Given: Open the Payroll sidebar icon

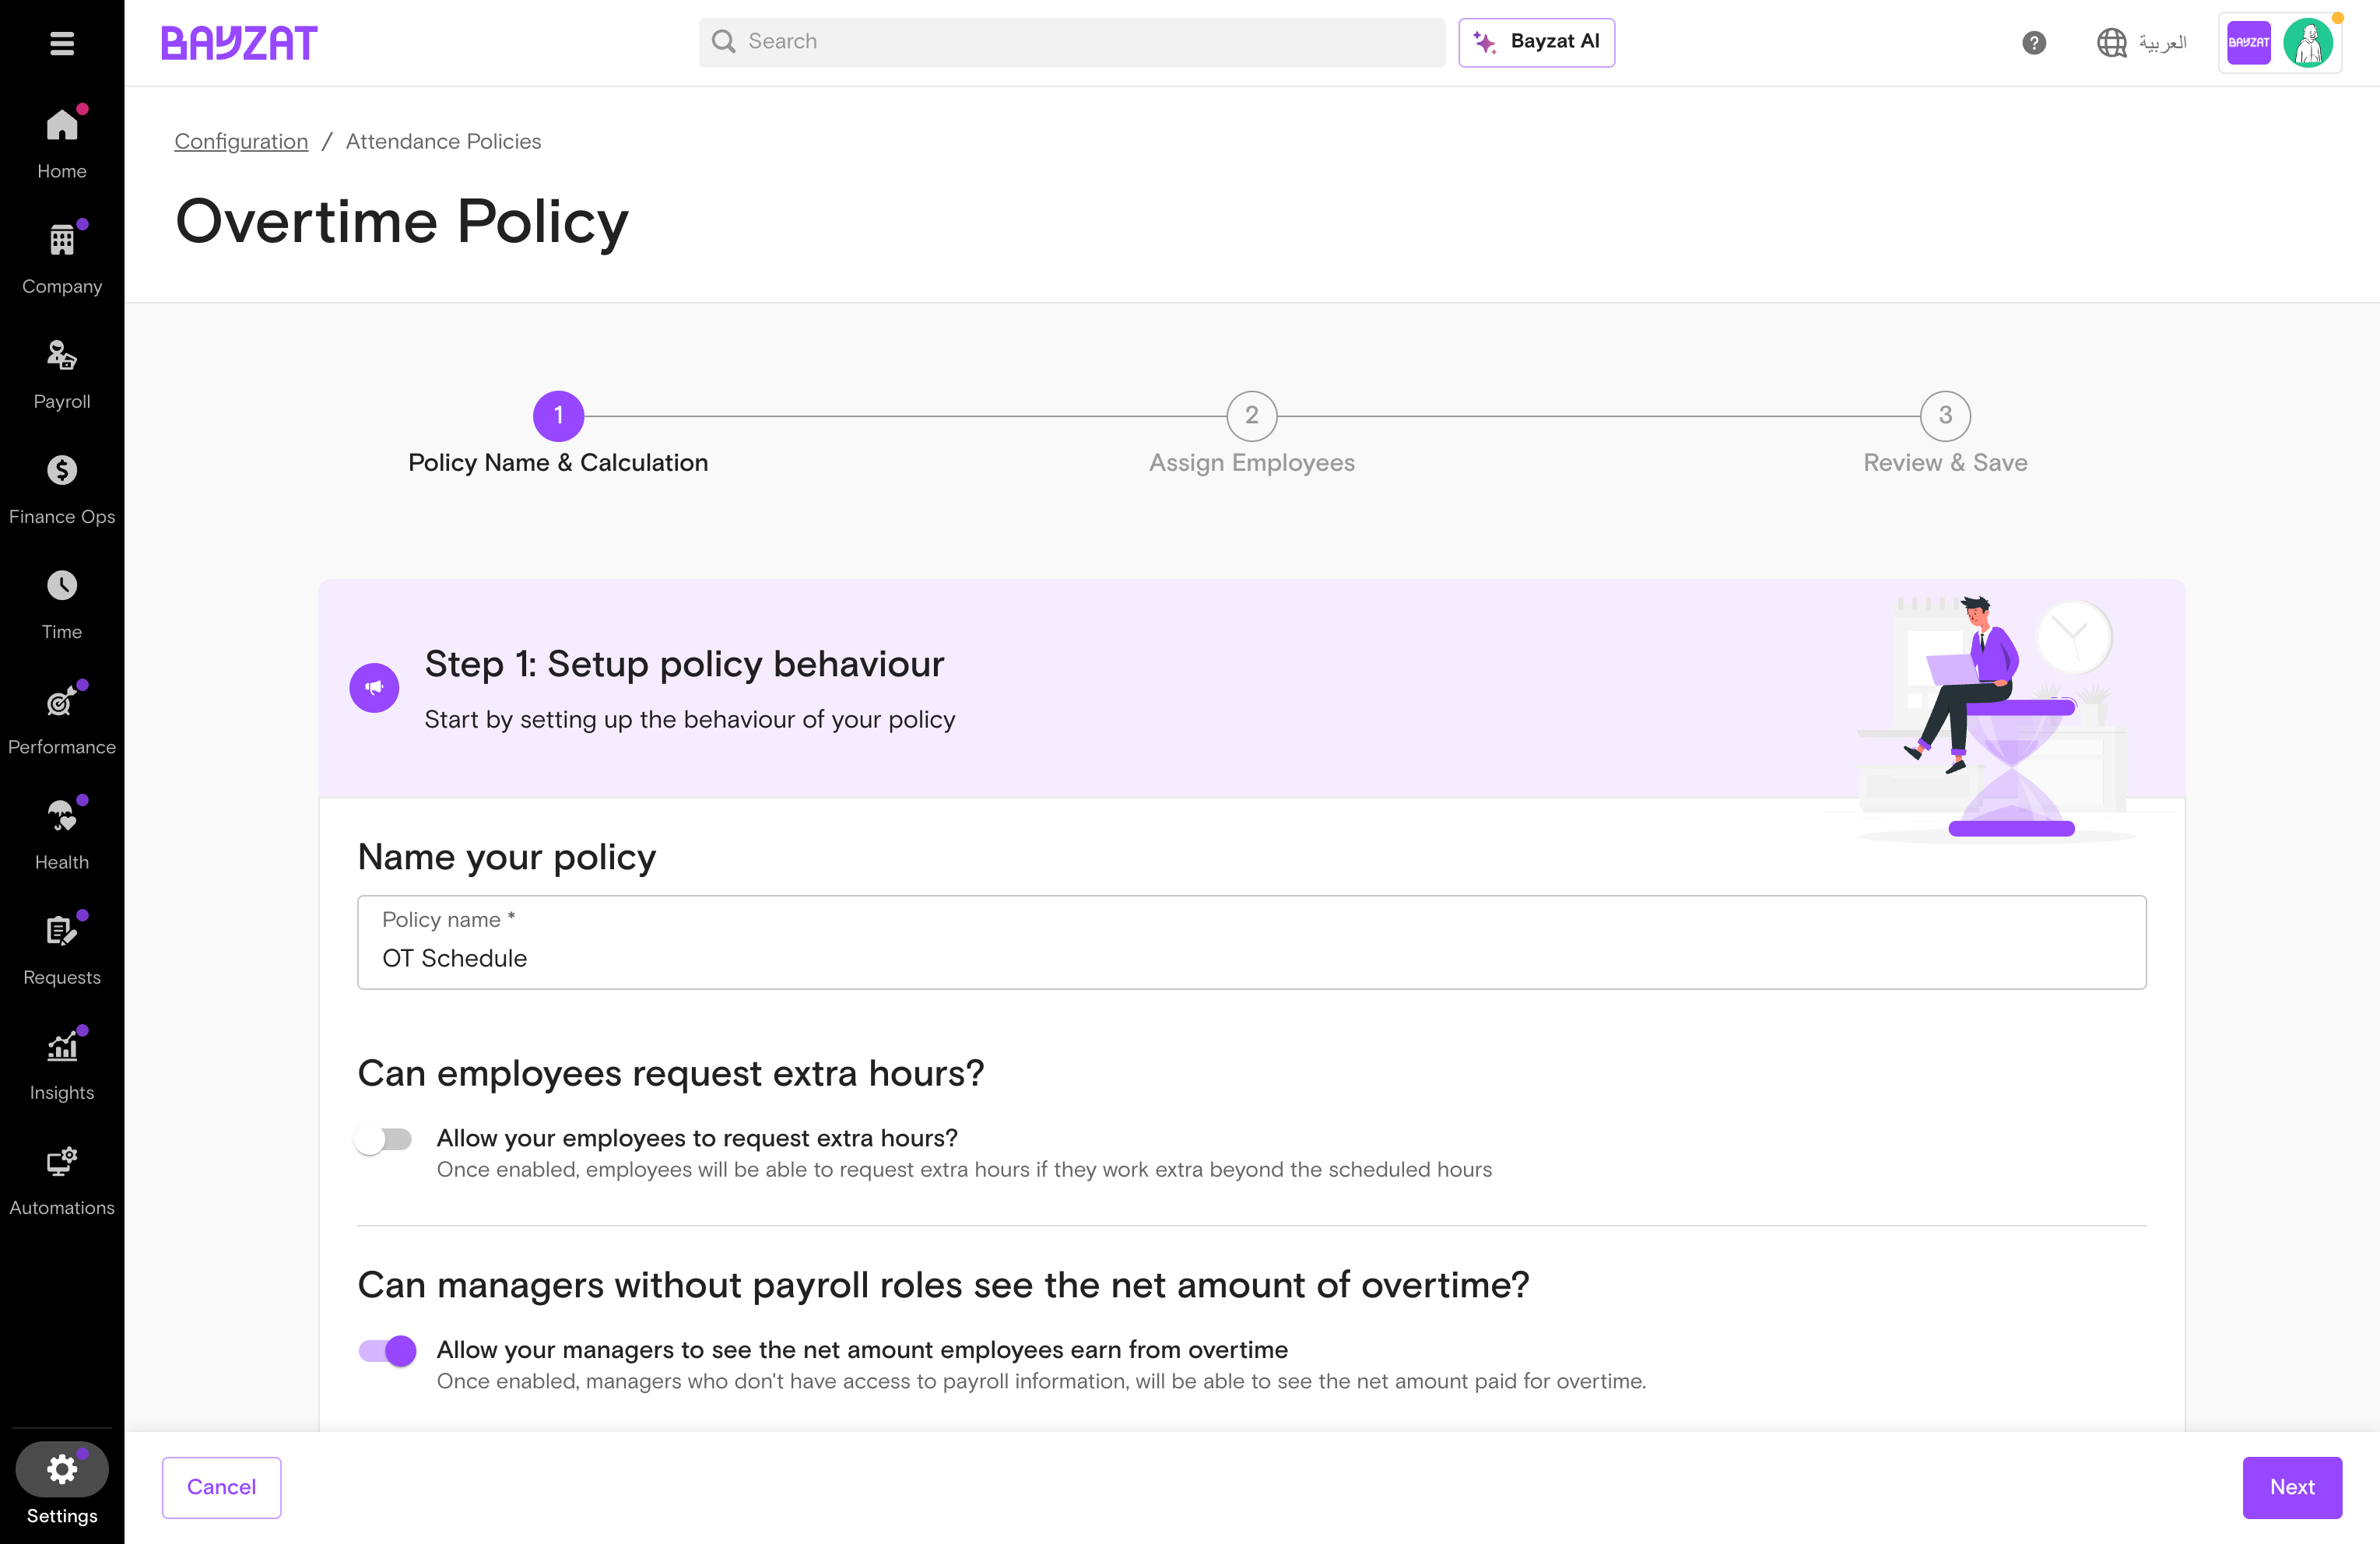Looking at the screenshot, I should click(62, 356).
